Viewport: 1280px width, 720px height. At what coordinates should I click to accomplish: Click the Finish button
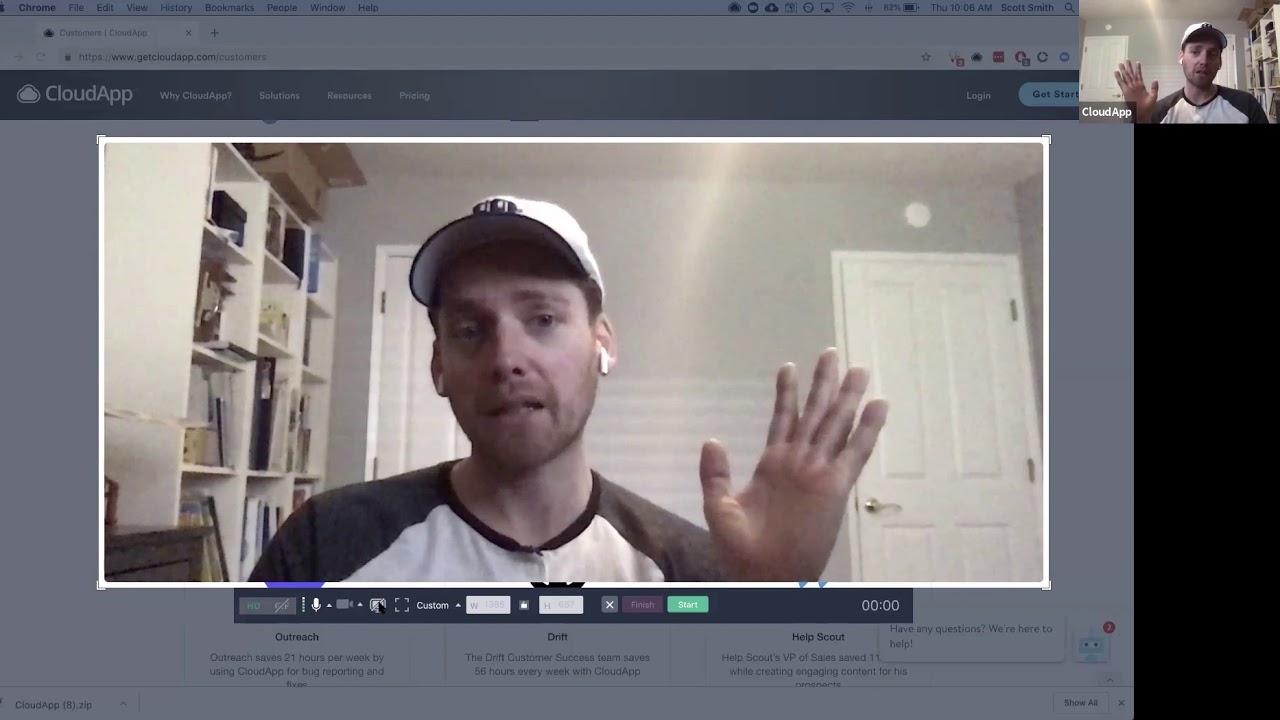(642, 605)
